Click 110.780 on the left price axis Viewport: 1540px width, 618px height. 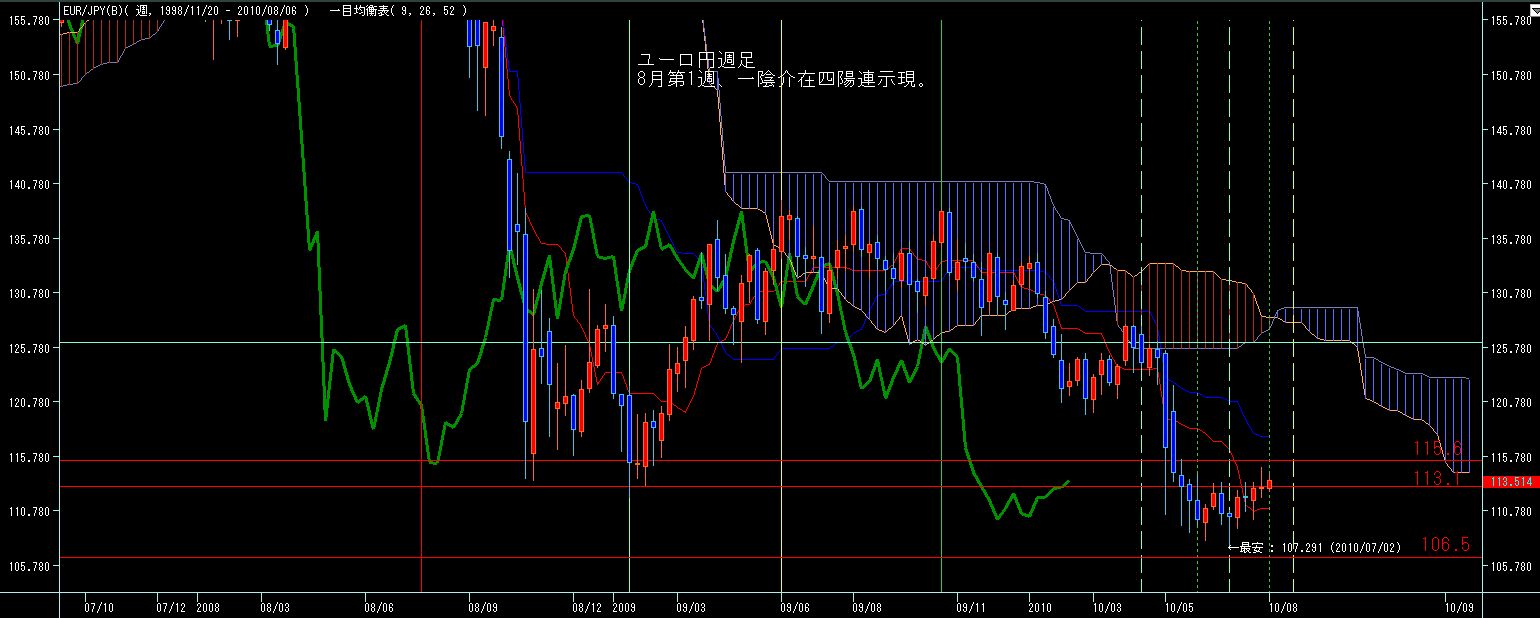(27, 511)
